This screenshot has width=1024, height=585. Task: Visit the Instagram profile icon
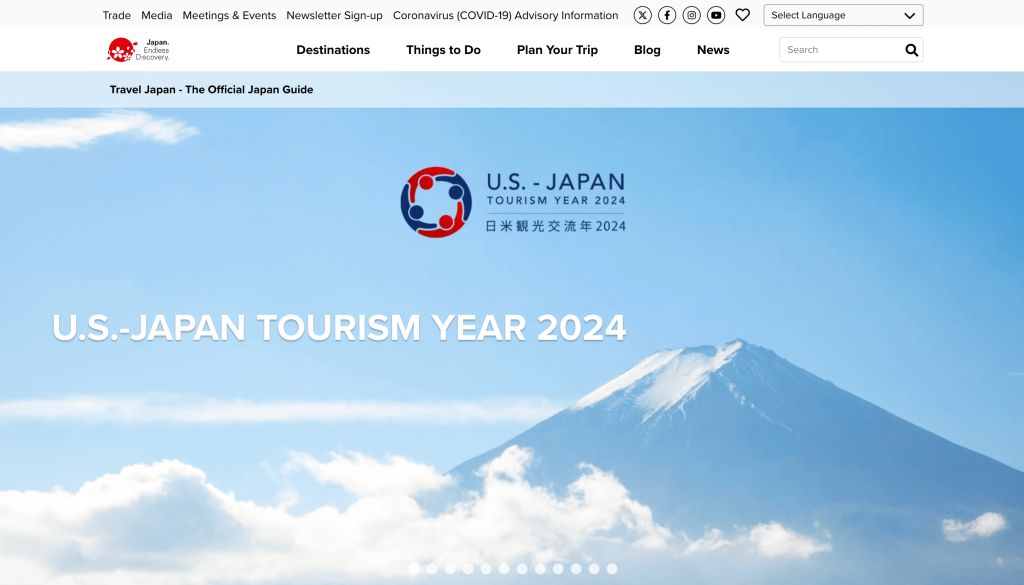click(691, 15)
